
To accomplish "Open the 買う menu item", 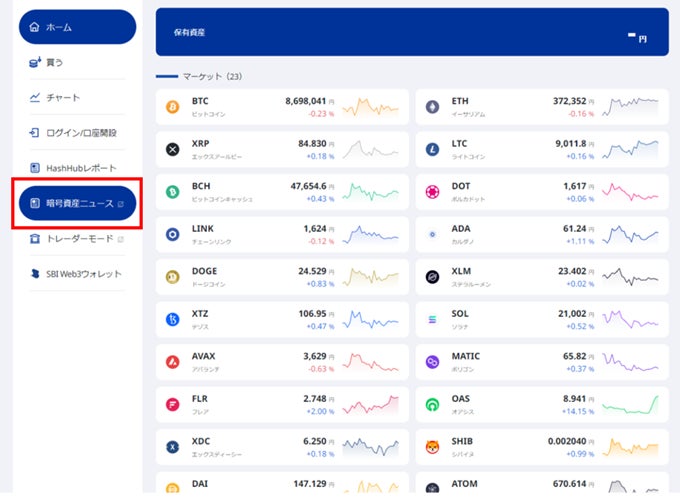I will point(77,62).
